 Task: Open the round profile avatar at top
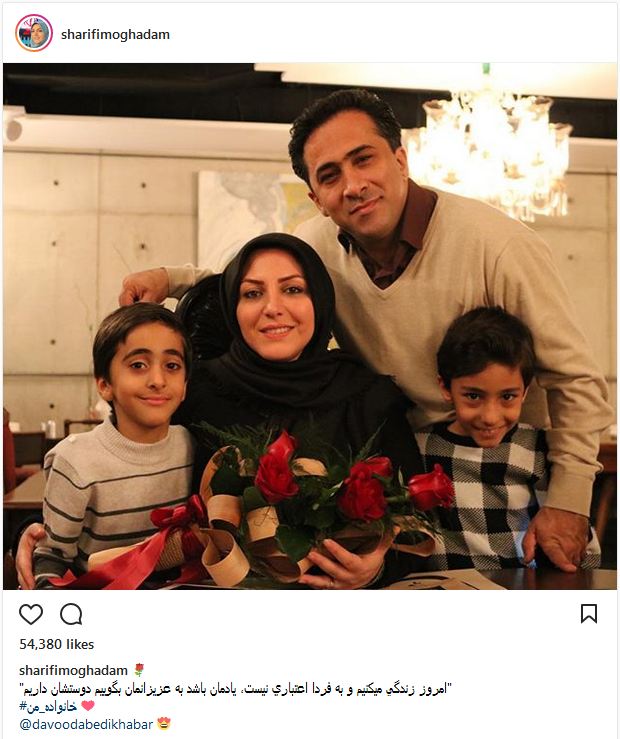pyautogui.click(x=33, y=33)
